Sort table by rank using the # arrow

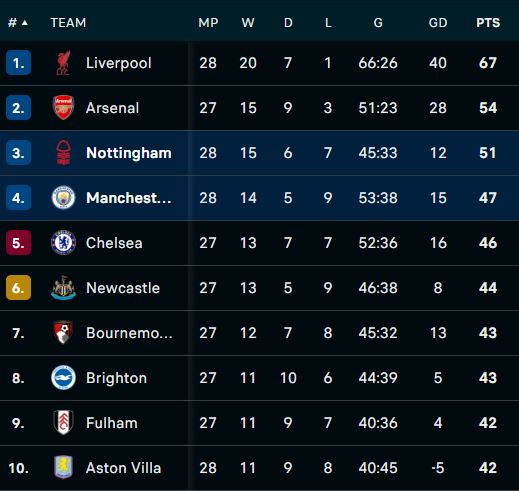(18, 23)
